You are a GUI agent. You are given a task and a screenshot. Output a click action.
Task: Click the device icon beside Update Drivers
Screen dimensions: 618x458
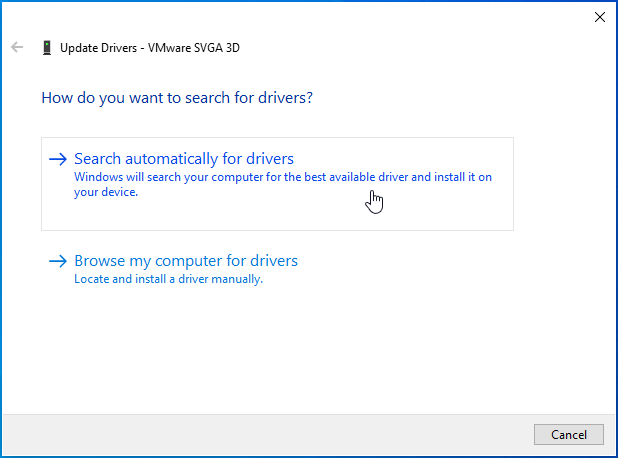(46, 47)
